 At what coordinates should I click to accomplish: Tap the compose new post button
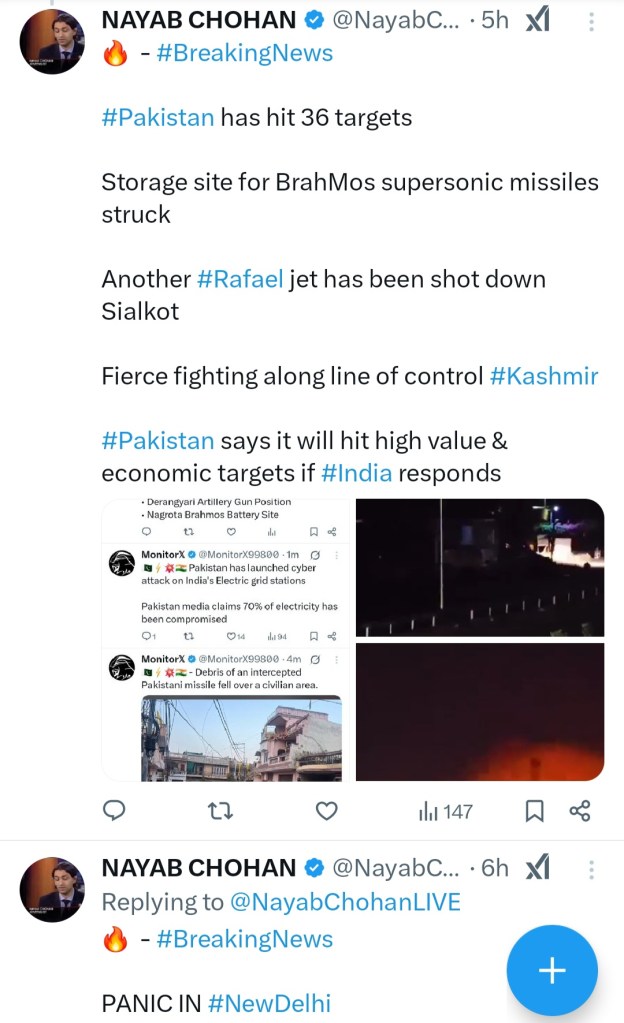tap(552, 970)
